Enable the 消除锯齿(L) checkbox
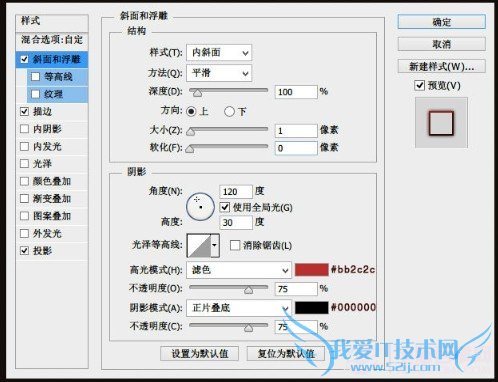This screenshot has width=498, height=382. [x=235, y=245]
